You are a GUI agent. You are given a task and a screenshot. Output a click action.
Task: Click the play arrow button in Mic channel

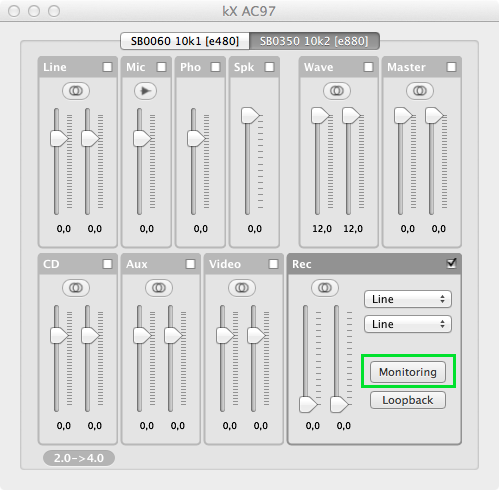[x=145, y=91]
